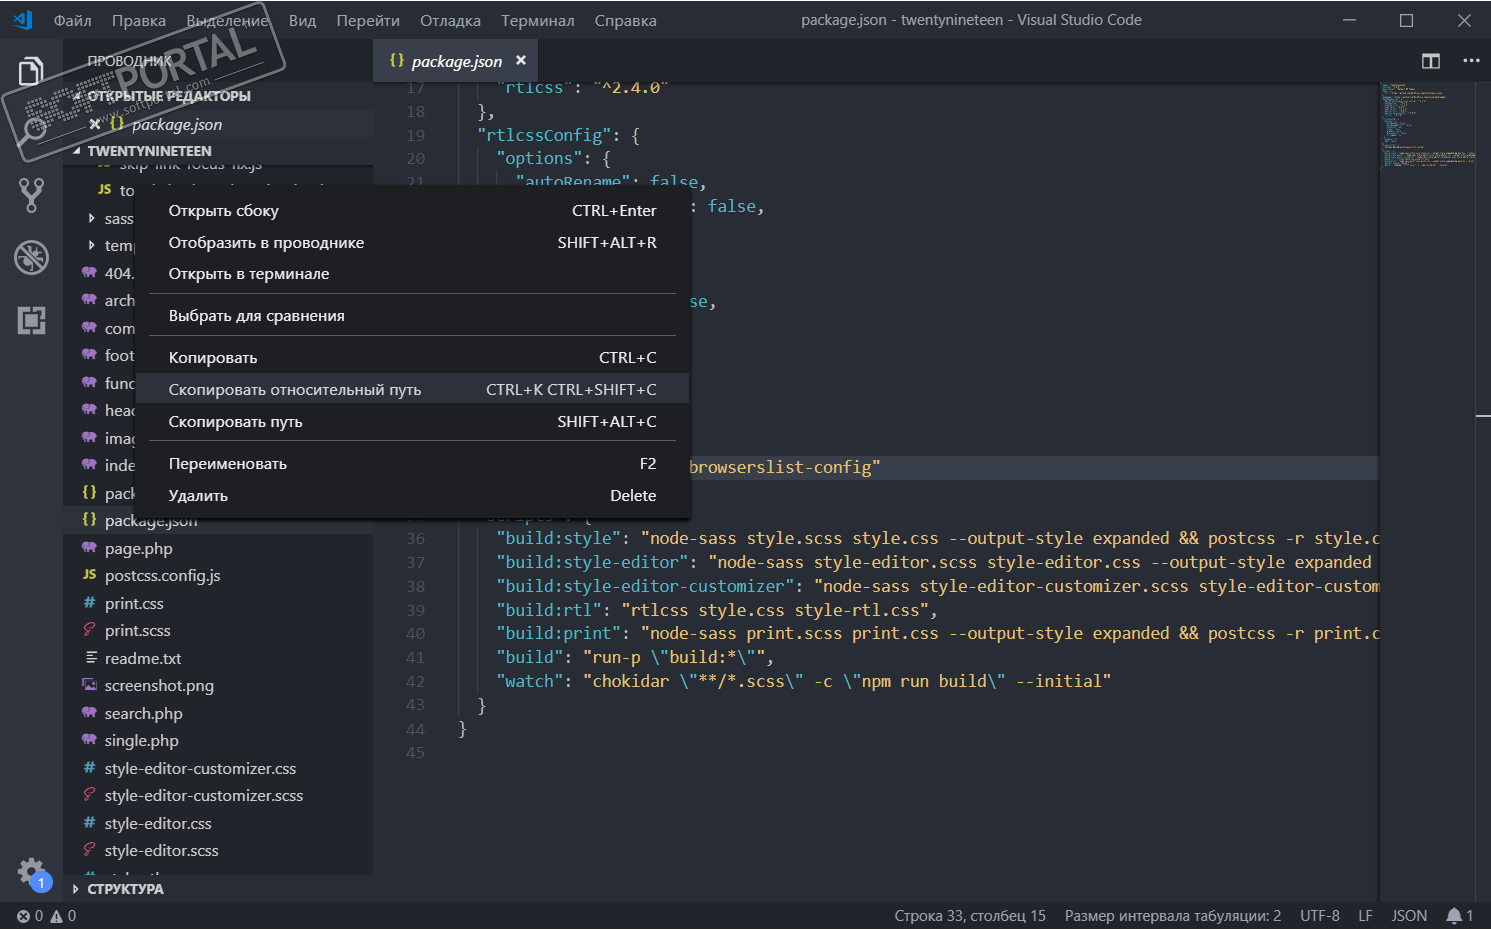The width and height of the screenshot is (1491, 930).
Task: Open the Extensions view
Action: point(32,320)
